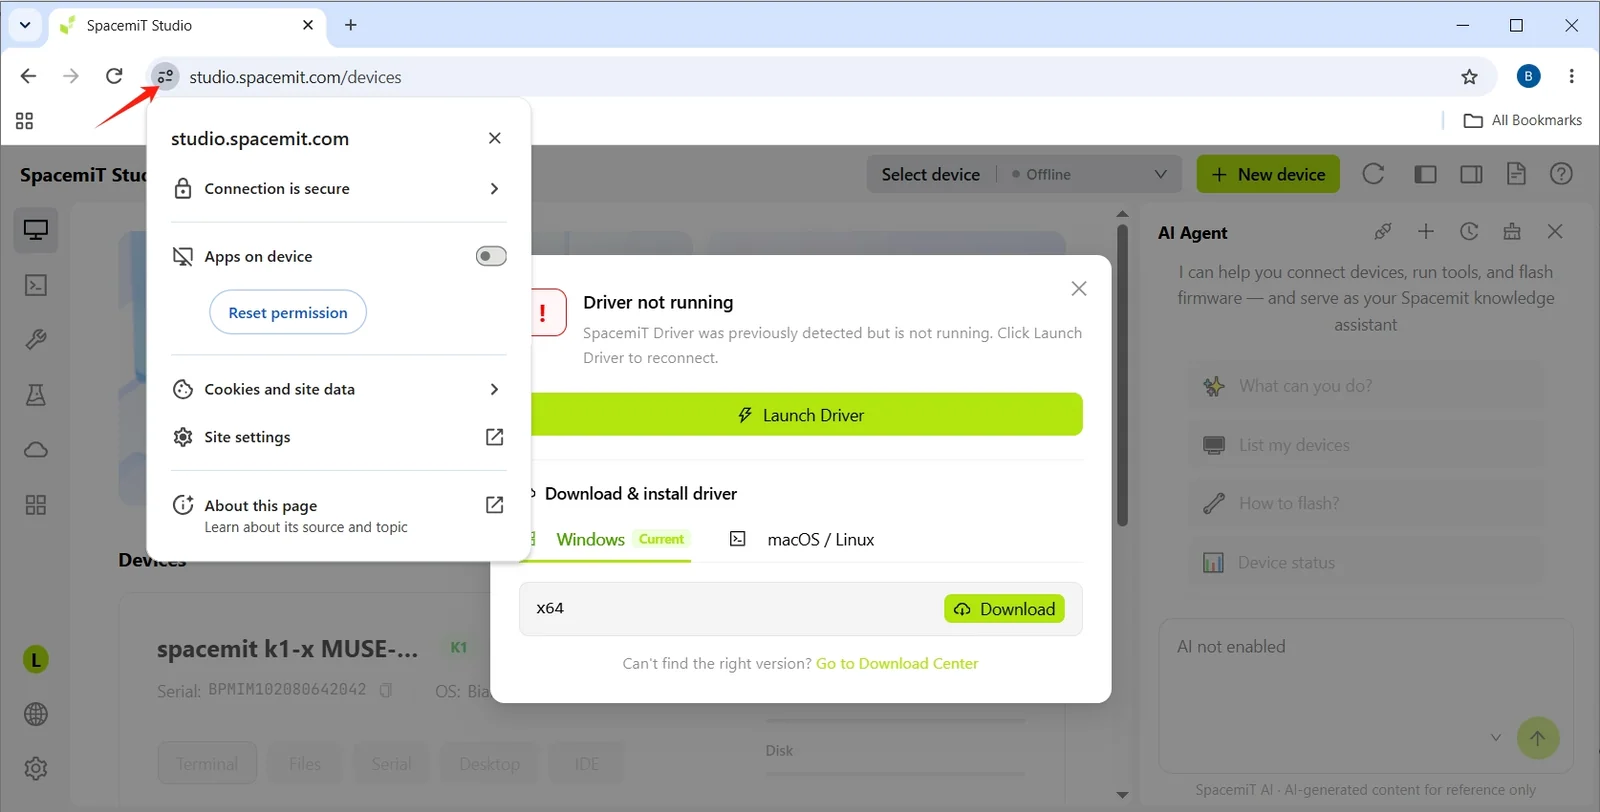Switch to the Windows tab
This screenshot has height=812, width=1600.
(606, 540)
